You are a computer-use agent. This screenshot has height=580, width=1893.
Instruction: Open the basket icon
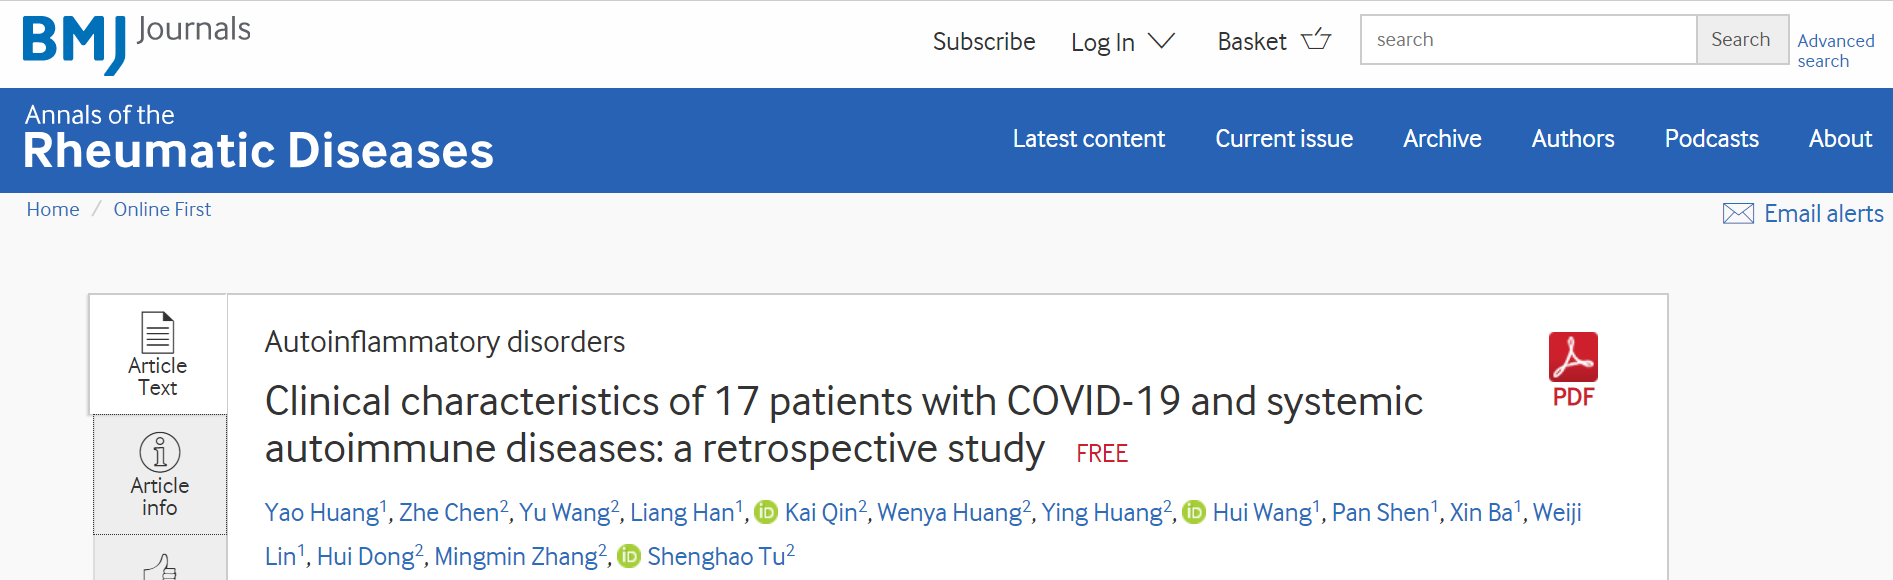pos(1316,40)
